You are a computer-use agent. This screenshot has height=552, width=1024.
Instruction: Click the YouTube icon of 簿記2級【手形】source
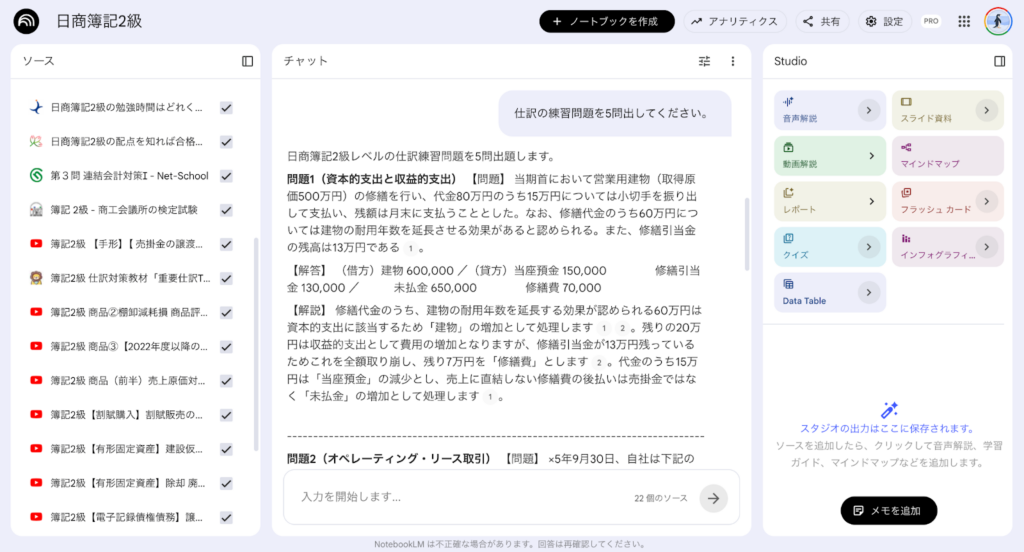(x=37, y=244)
